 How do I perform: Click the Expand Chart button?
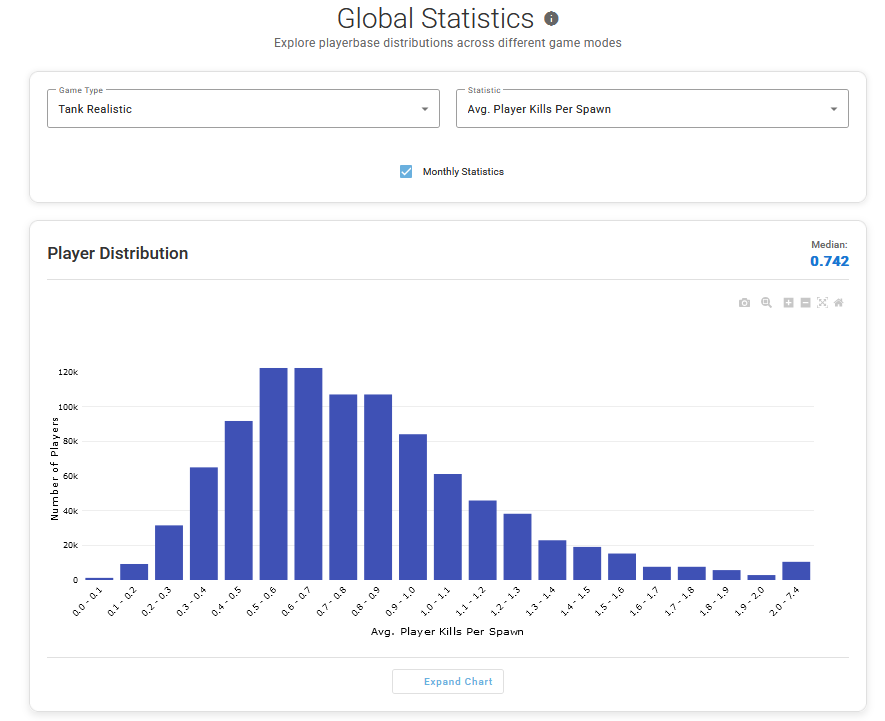tap(448, 682)
